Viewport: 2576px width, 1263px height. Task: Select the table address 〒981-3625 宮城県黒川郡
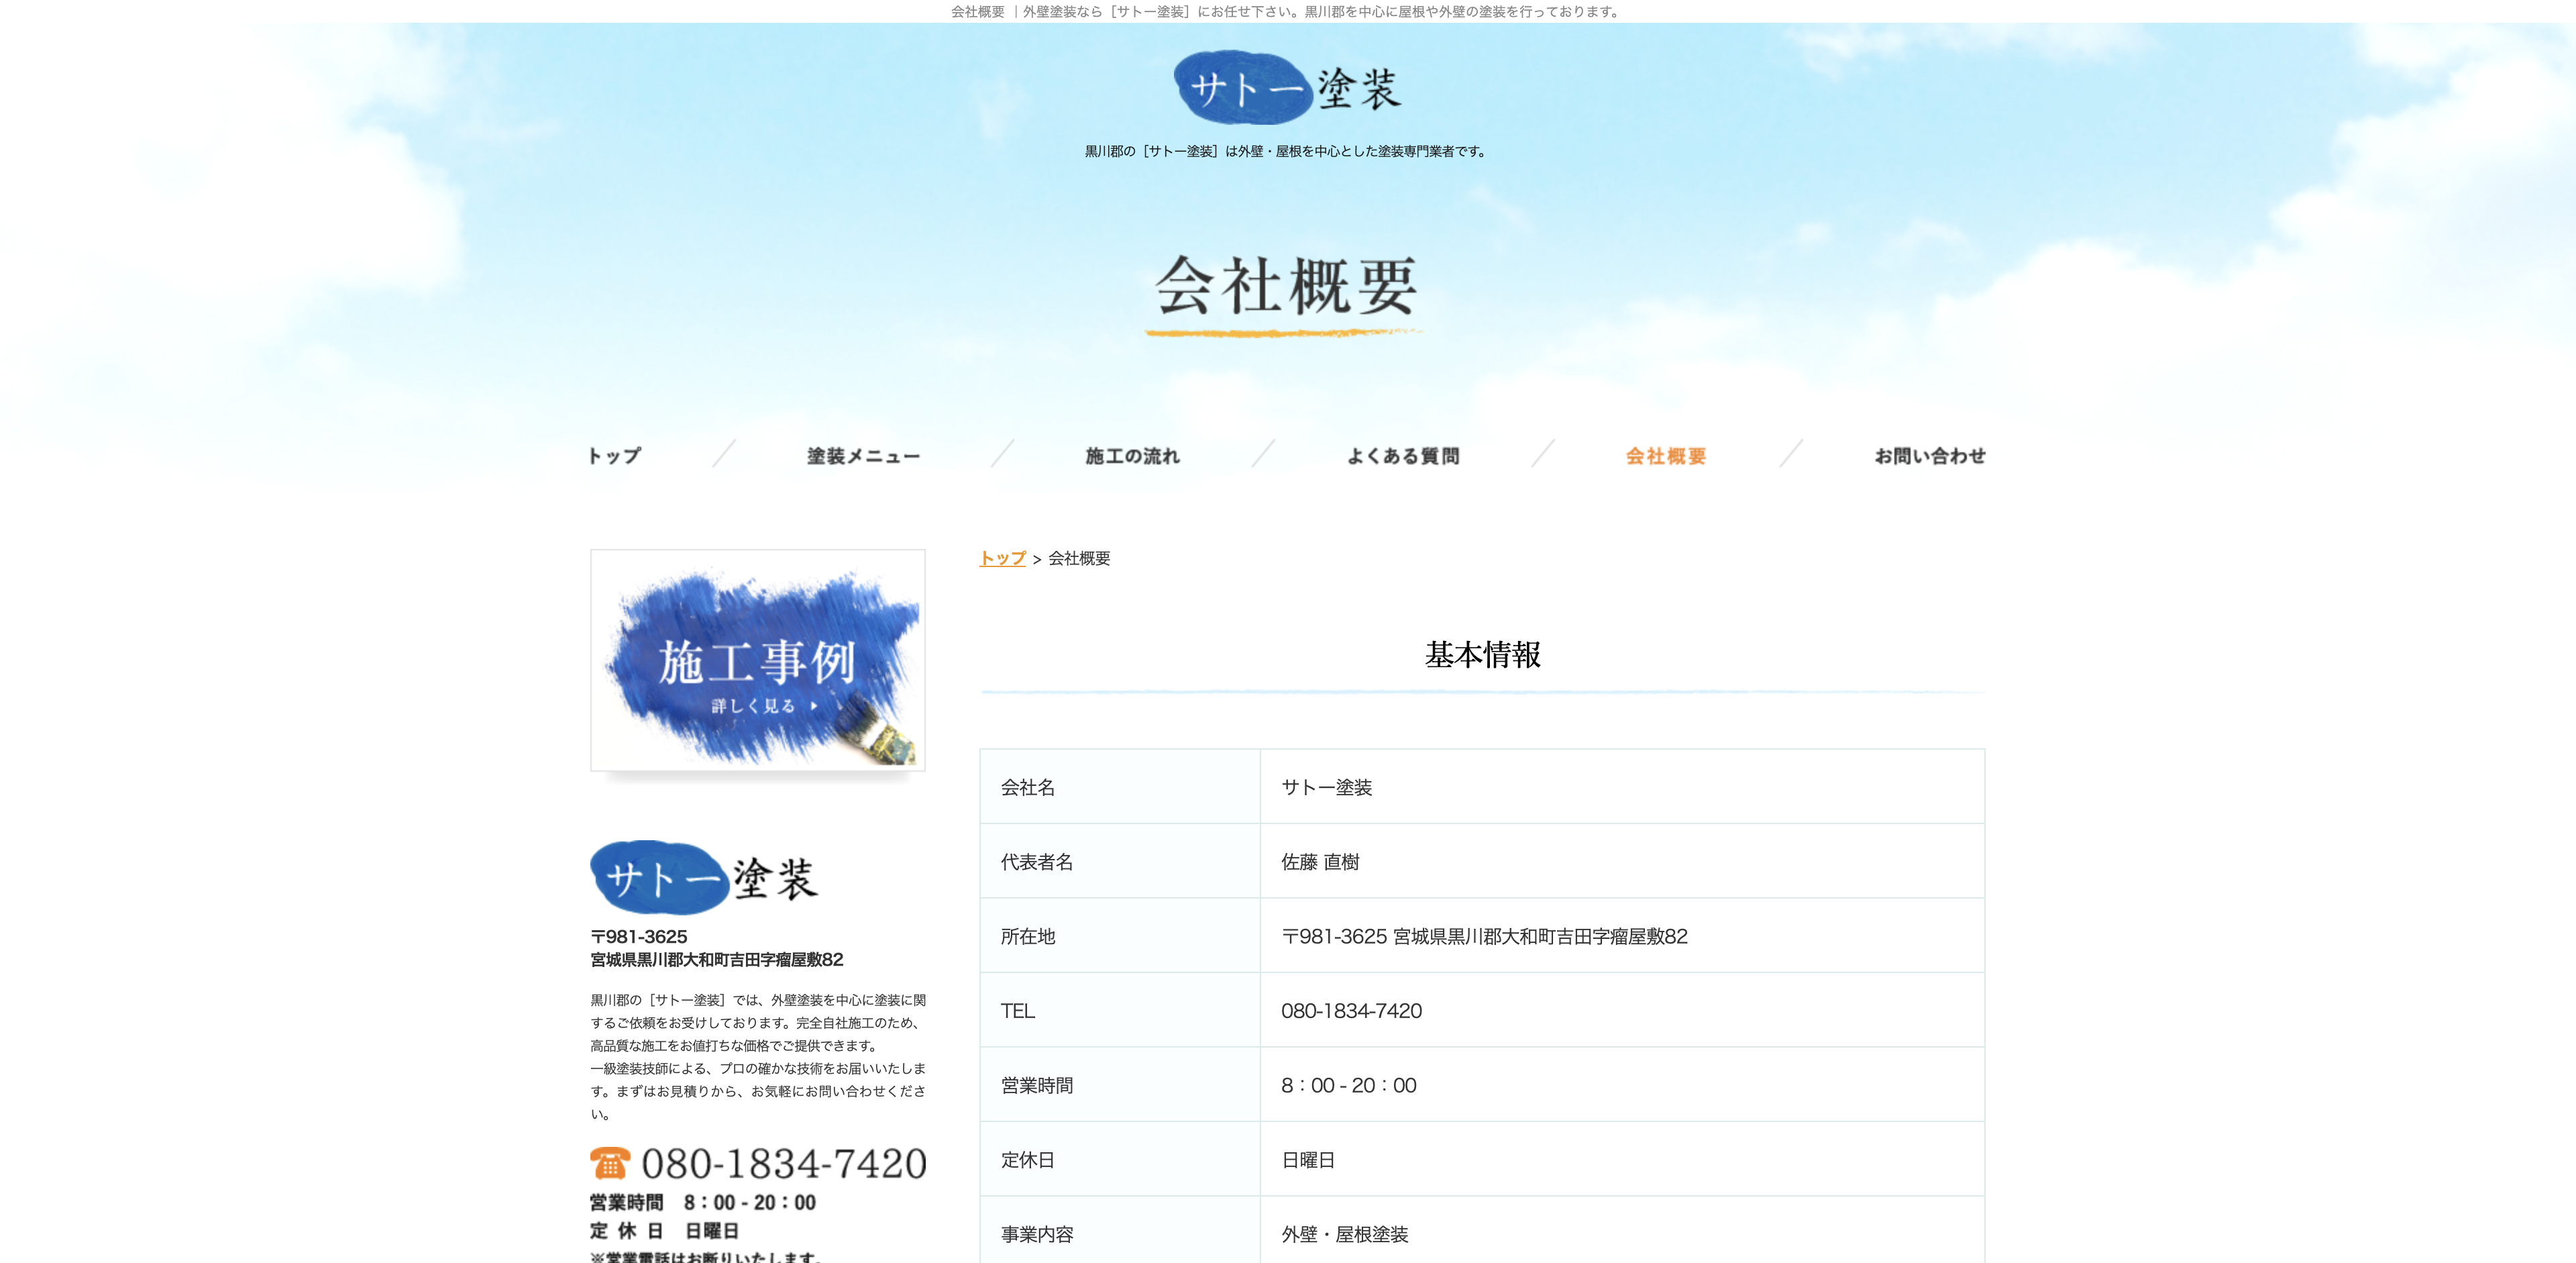pyautogui.click(x=1484, y=936)
